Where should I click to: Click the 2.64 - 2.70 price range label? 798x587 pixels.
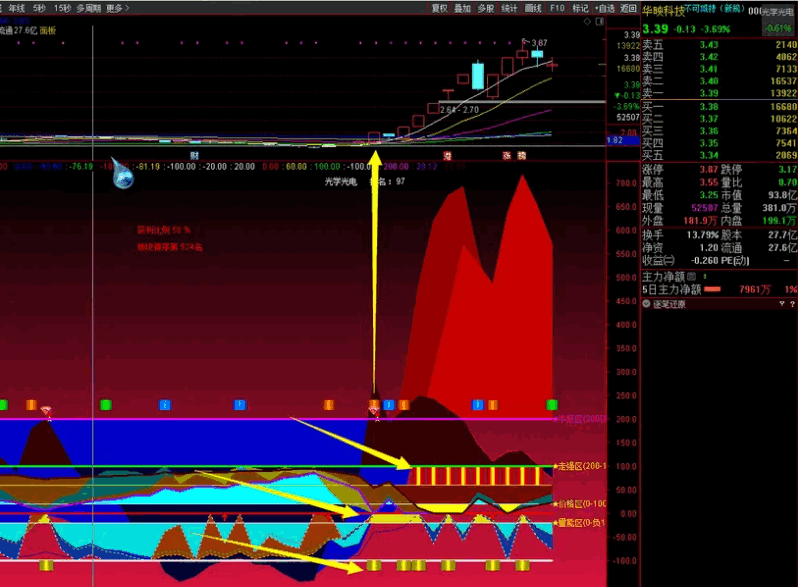(x=459, y=109)
